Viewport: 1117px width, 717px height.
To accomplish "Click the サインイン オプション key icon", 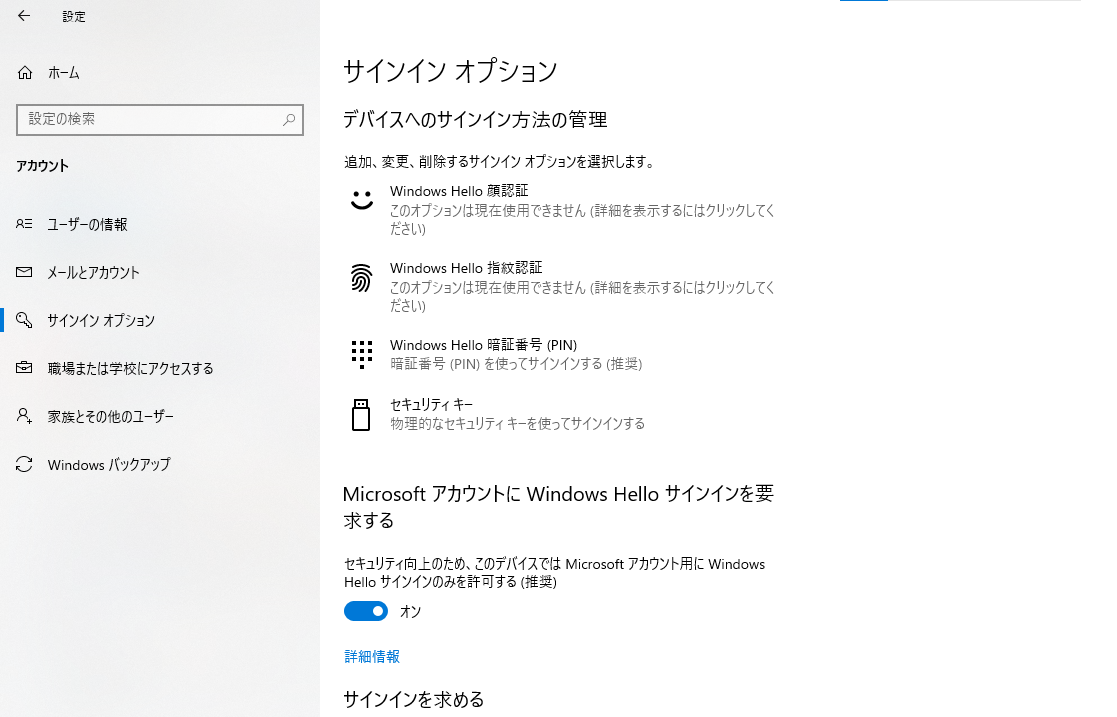I will click(x=24, y=320).
